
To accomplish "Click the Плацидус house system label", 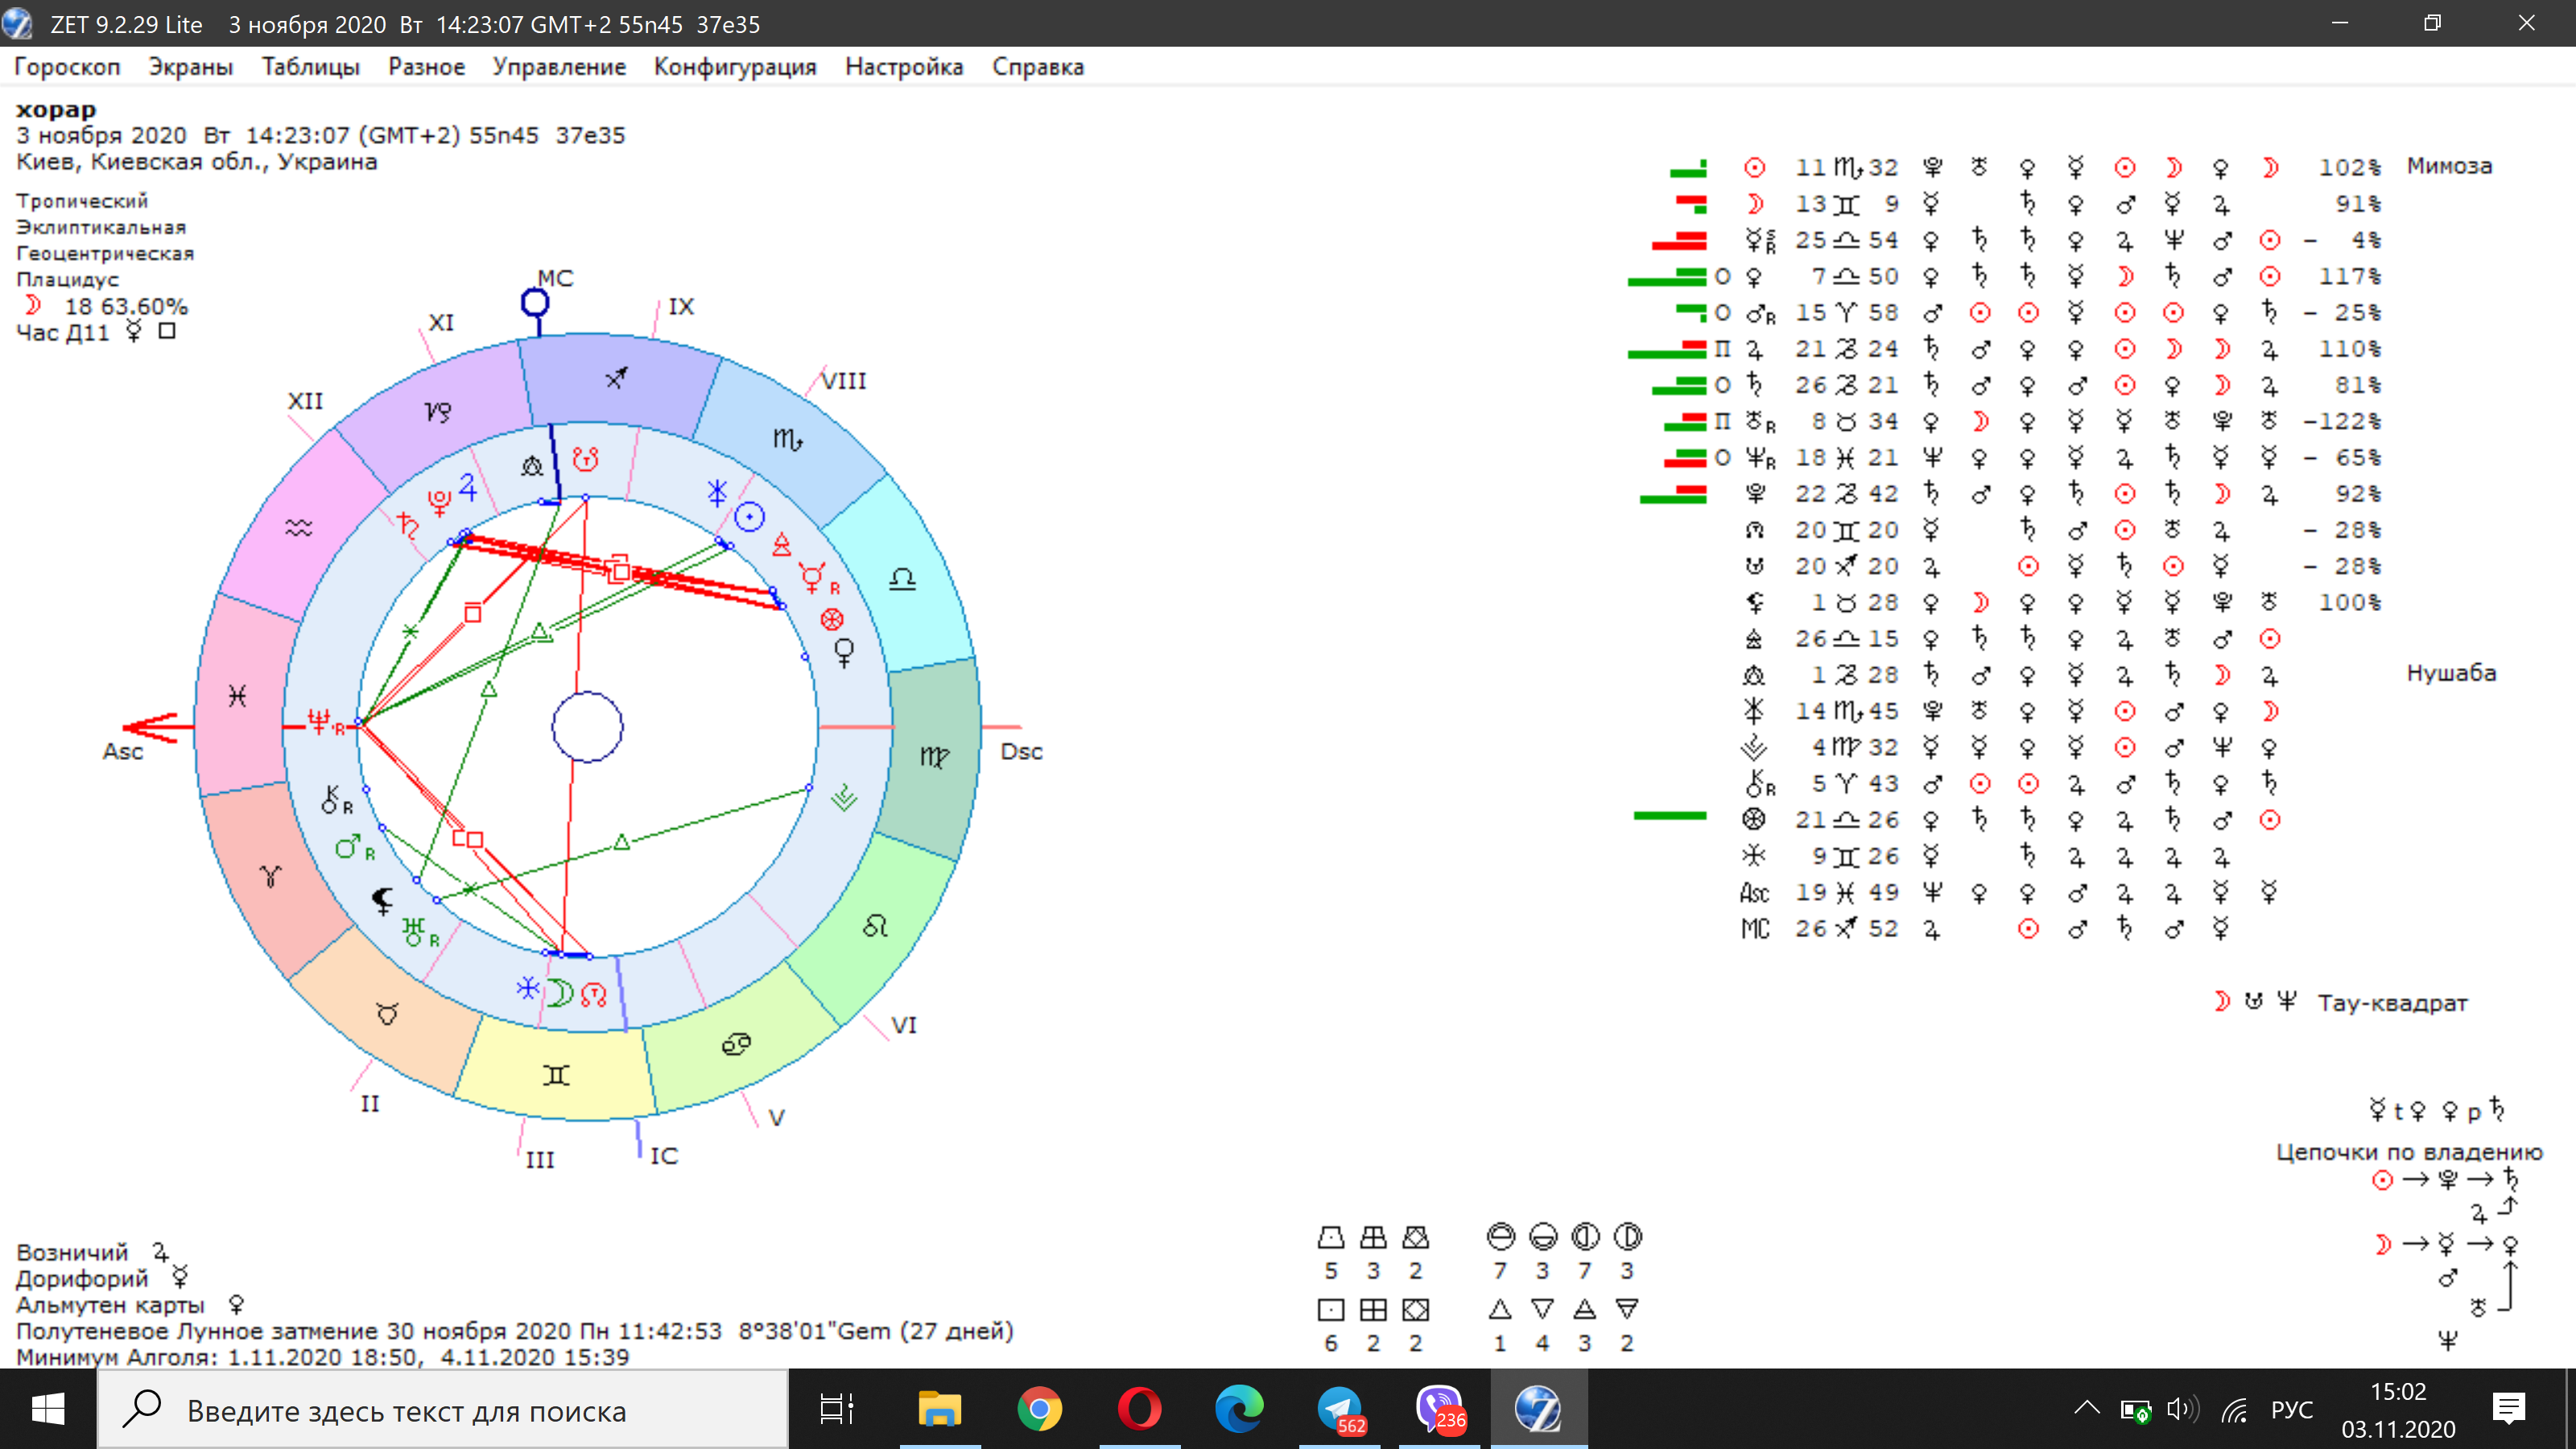I will coord(67,280).
